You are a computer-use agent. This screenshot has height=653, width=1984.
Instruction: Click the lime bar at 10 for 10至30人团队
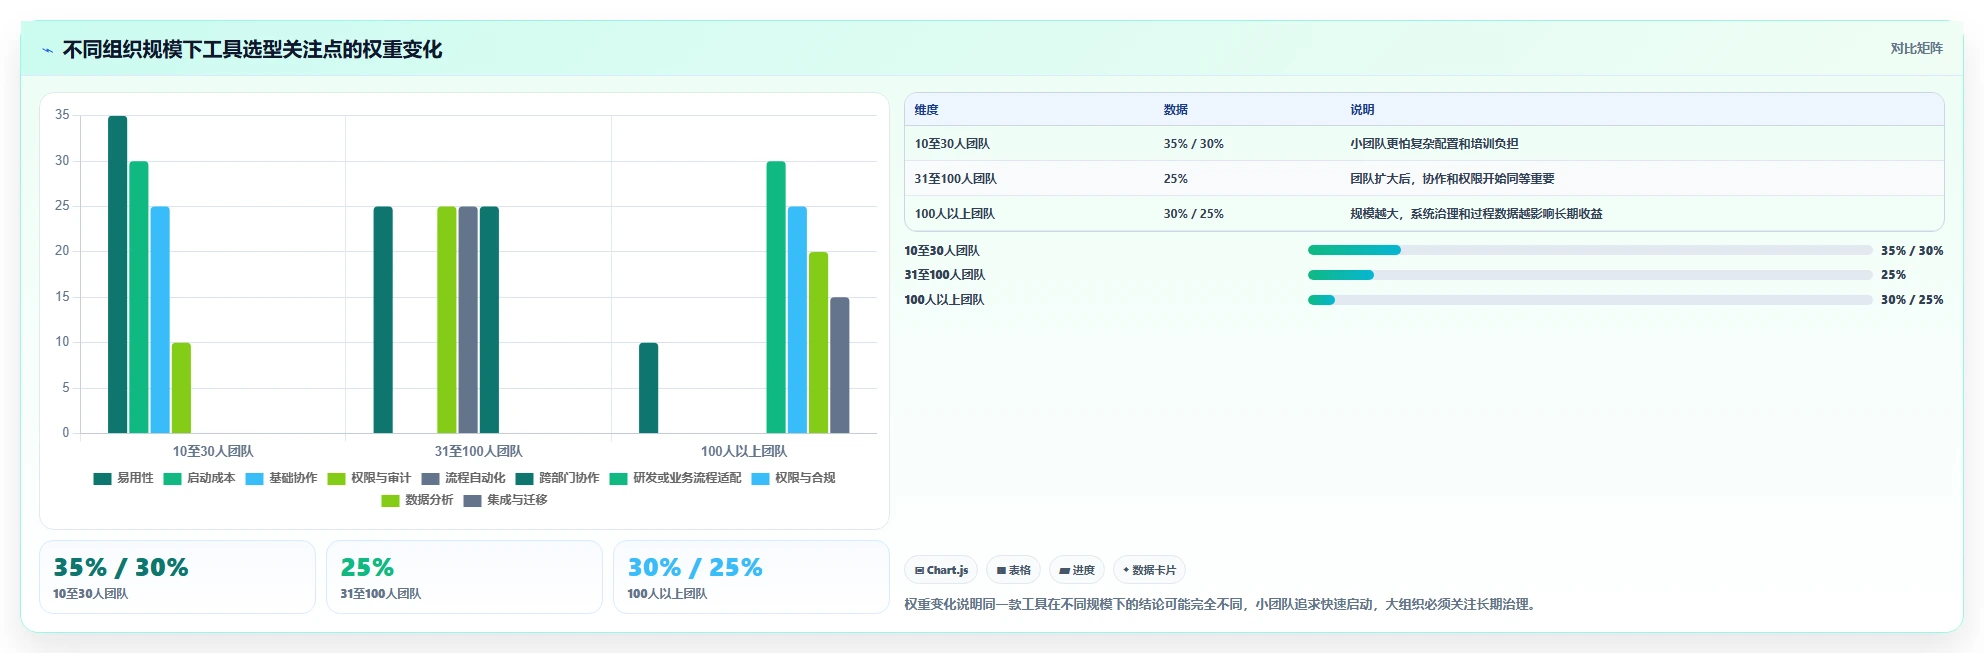click(181, 388)
